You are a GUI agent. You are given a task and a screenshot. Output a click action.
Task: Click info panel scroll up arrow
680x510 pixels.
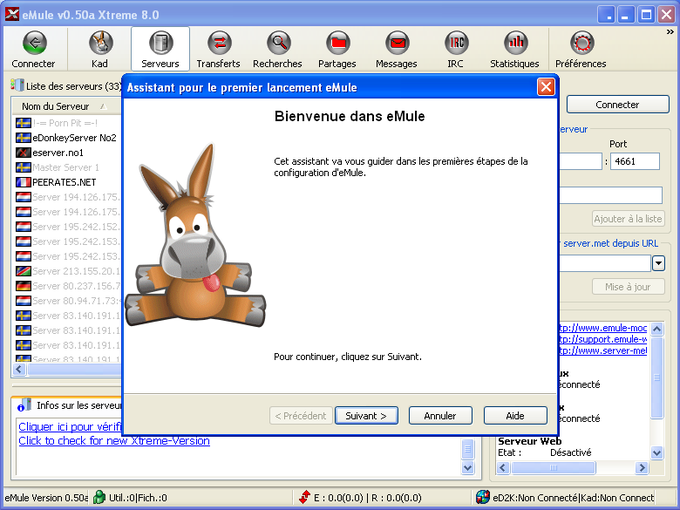pos(657,329)
